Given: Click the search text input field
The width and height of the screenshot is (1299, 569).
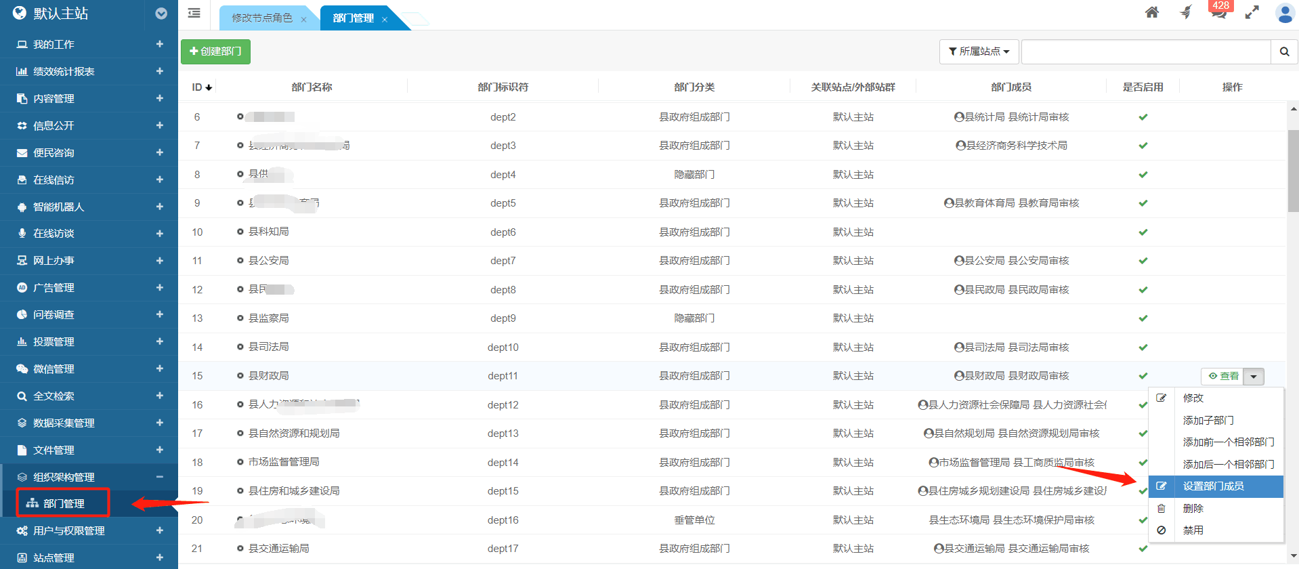Looking at the screenshot, I should point(1145,52).
